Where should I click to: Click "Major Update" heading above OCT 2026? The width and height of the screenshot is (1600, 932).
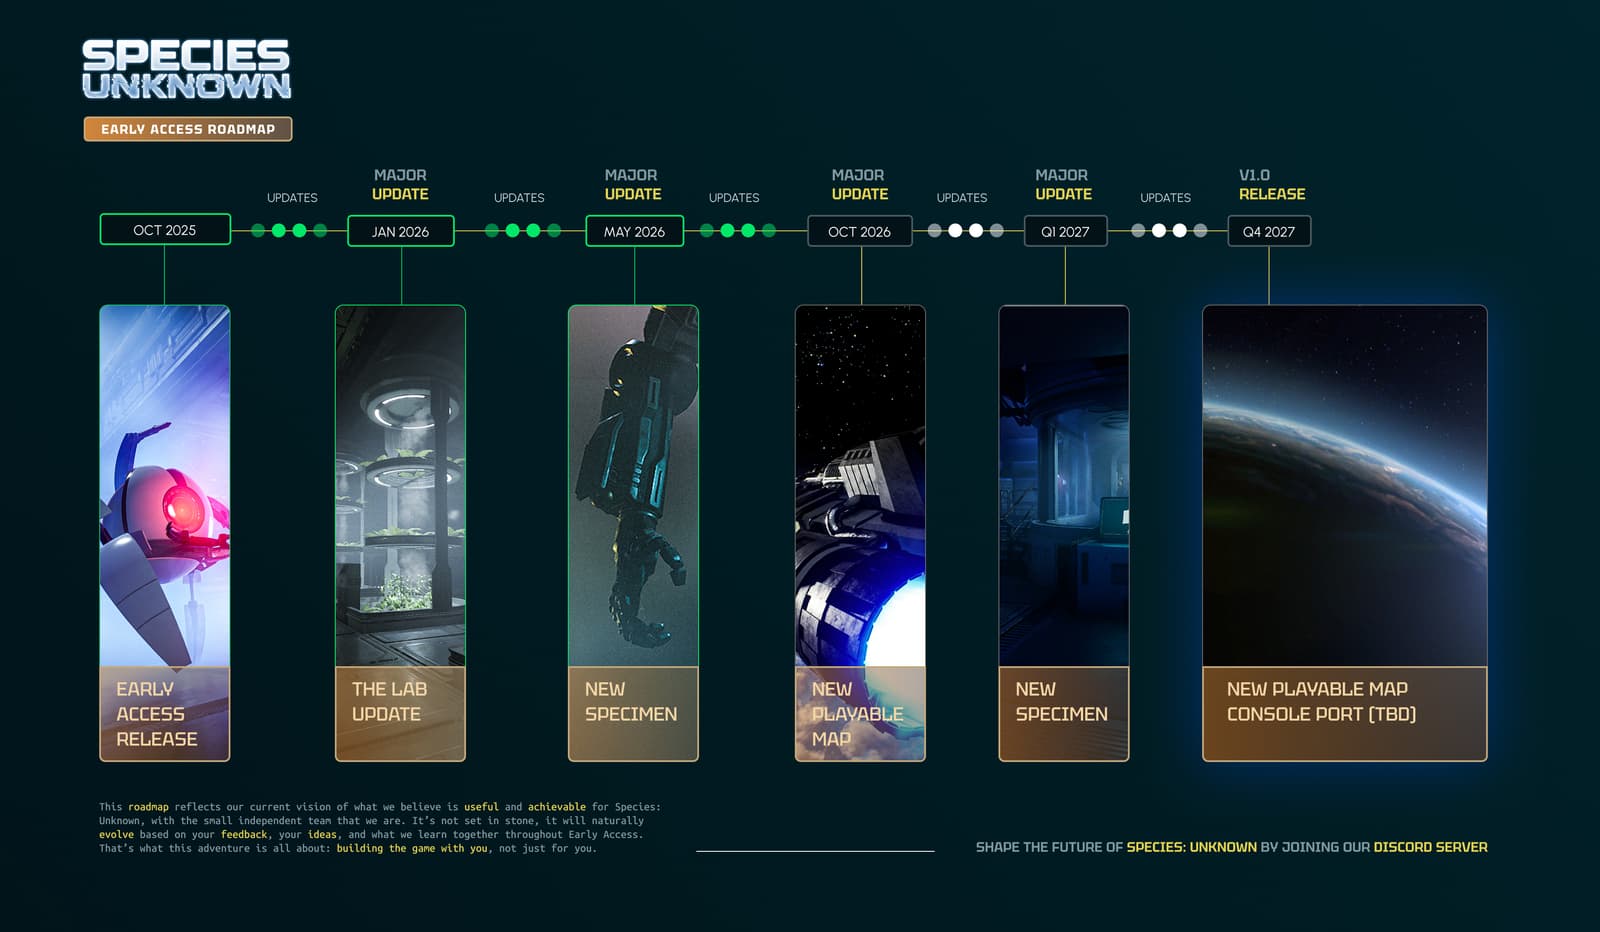point(860,184)
